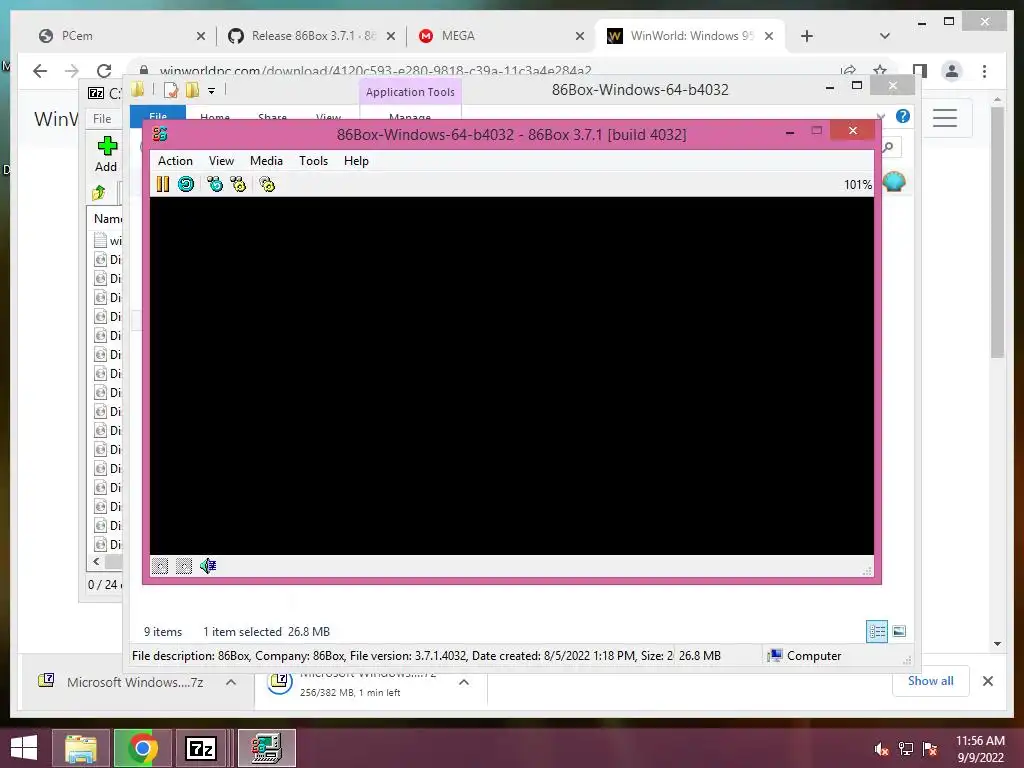Click the hard reset icon in 86Box

pyautogui.click(x=186, y=184)
